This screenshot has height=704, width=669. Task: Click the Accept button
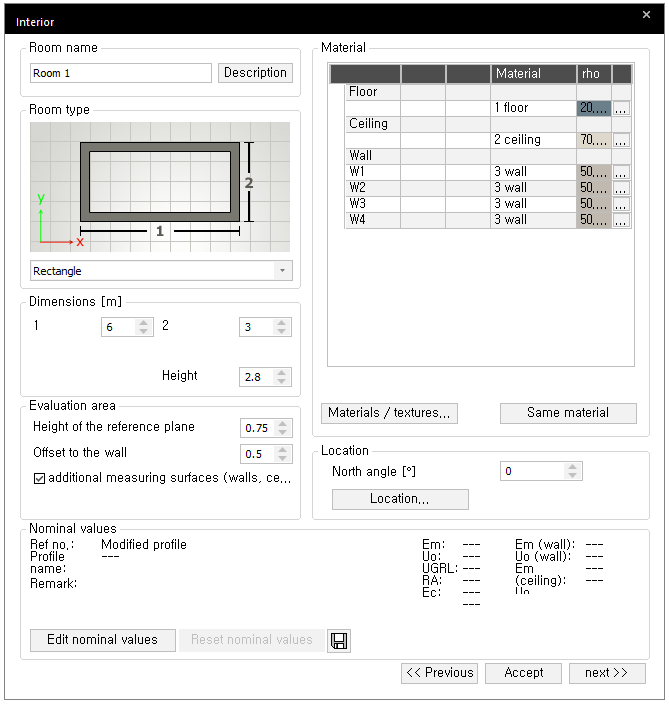[524, 673]
